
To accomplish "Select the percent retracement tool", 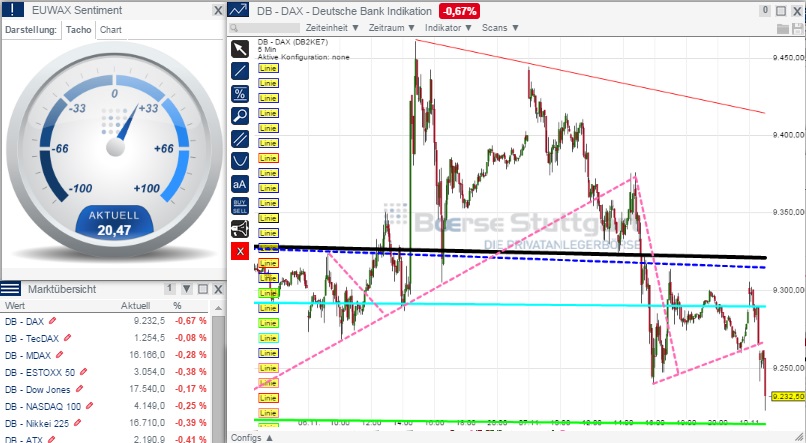I will pos(240,94).
